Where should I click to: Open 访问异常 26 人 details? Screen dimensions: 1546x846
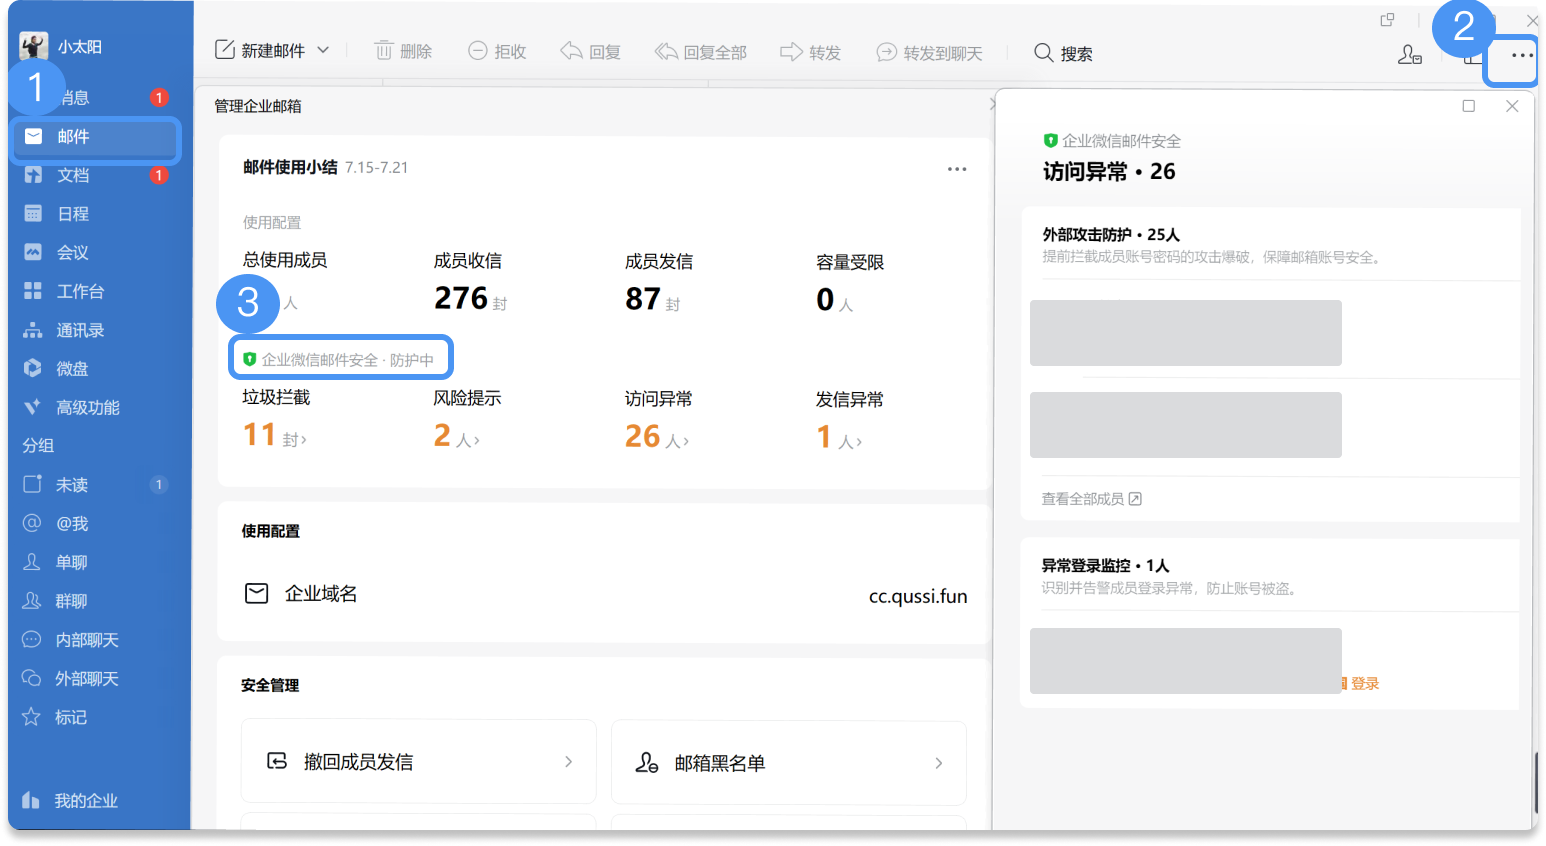point(657,437)
